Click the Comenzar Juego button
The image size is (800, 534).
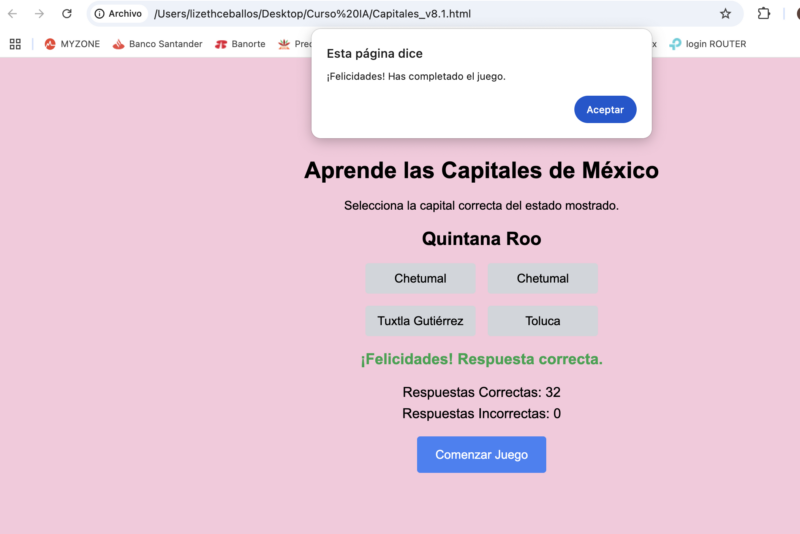(x=481, y=454)
